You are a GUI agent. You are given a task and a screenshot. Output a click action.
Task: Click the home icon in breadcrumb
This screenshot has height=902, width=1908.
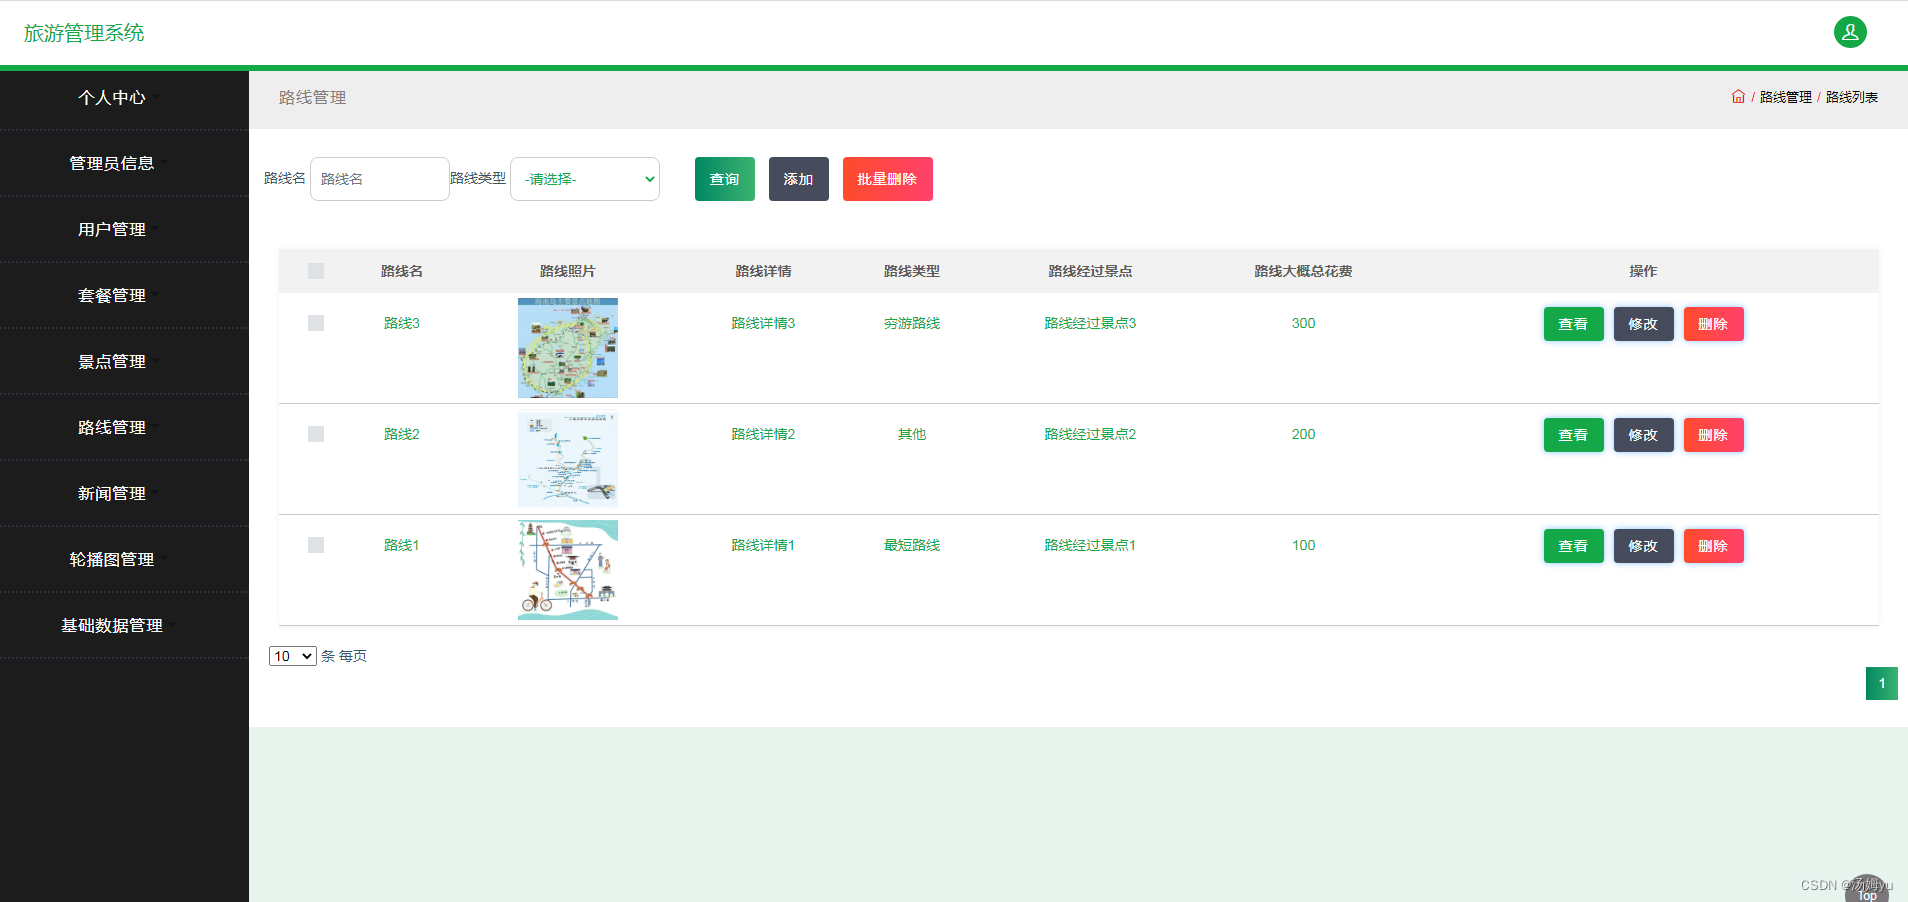click(1738, 97)
